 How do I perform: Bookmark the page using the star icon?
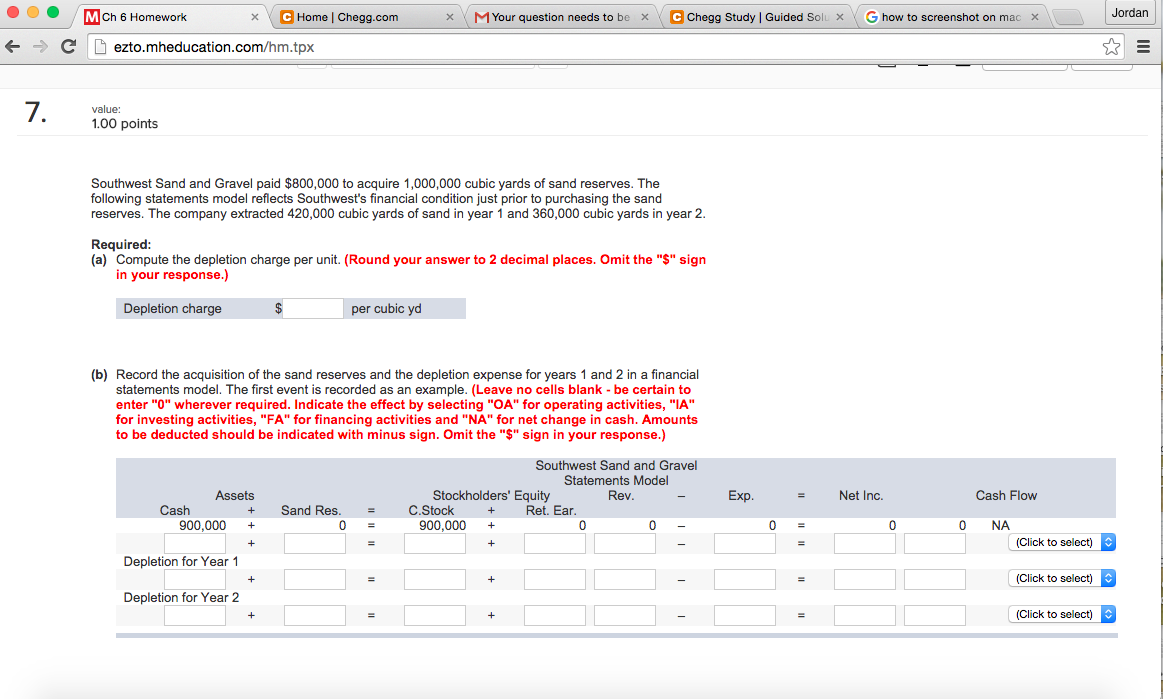tap(1111, 47)
